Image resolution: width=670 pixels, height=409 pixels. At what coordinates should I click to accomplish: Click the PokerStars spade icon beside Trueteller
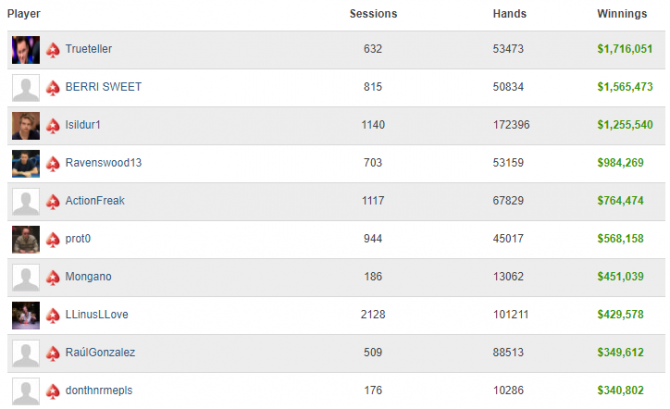[53, 50]
